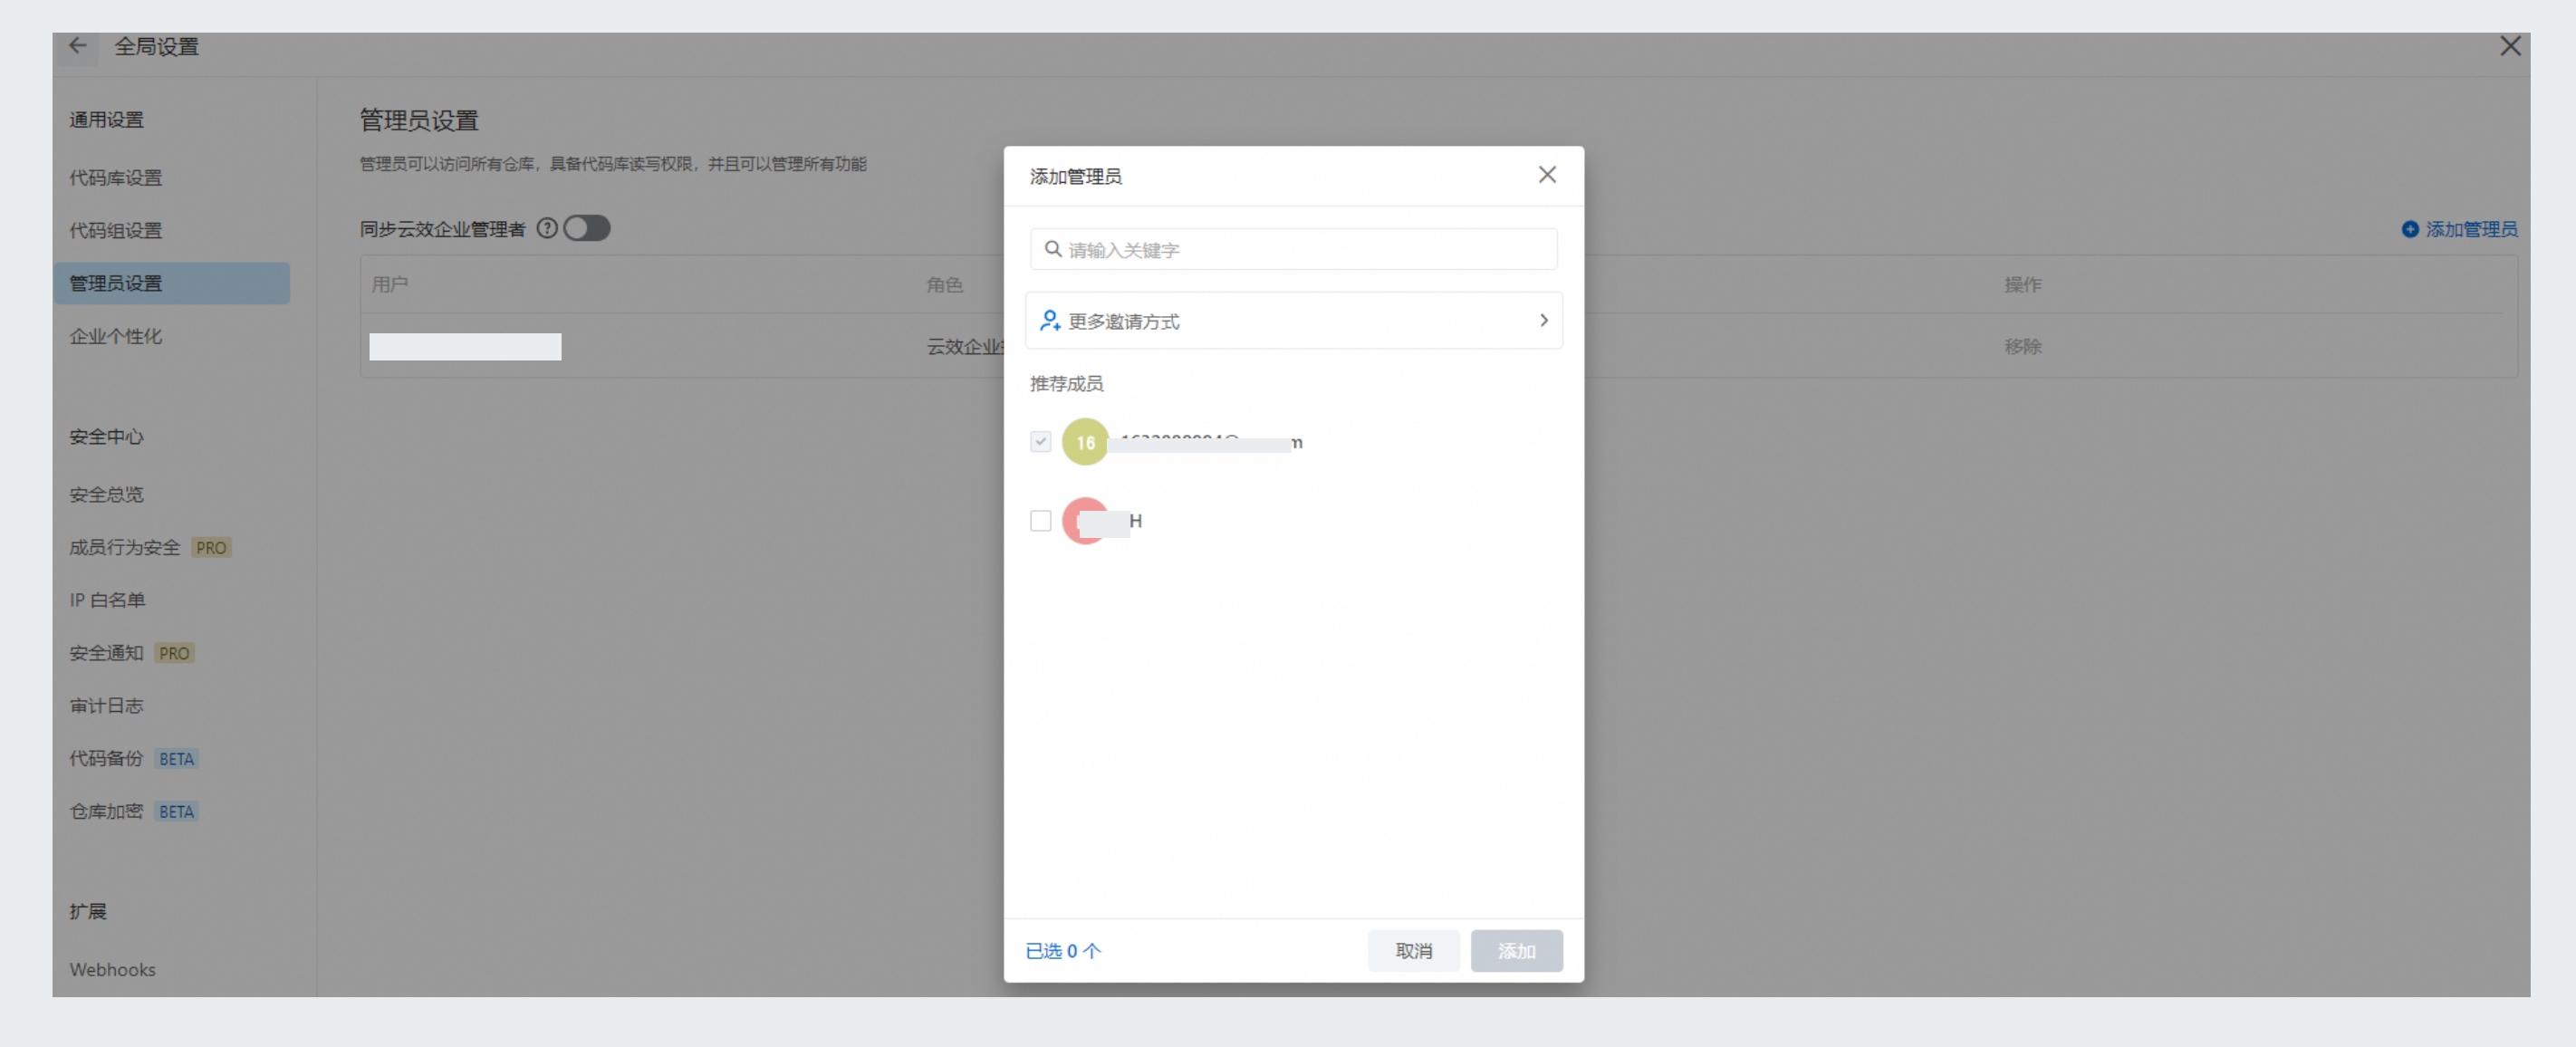Open 代码库设置 in the sidebar

pyautogui.click(x=116, y=178)
